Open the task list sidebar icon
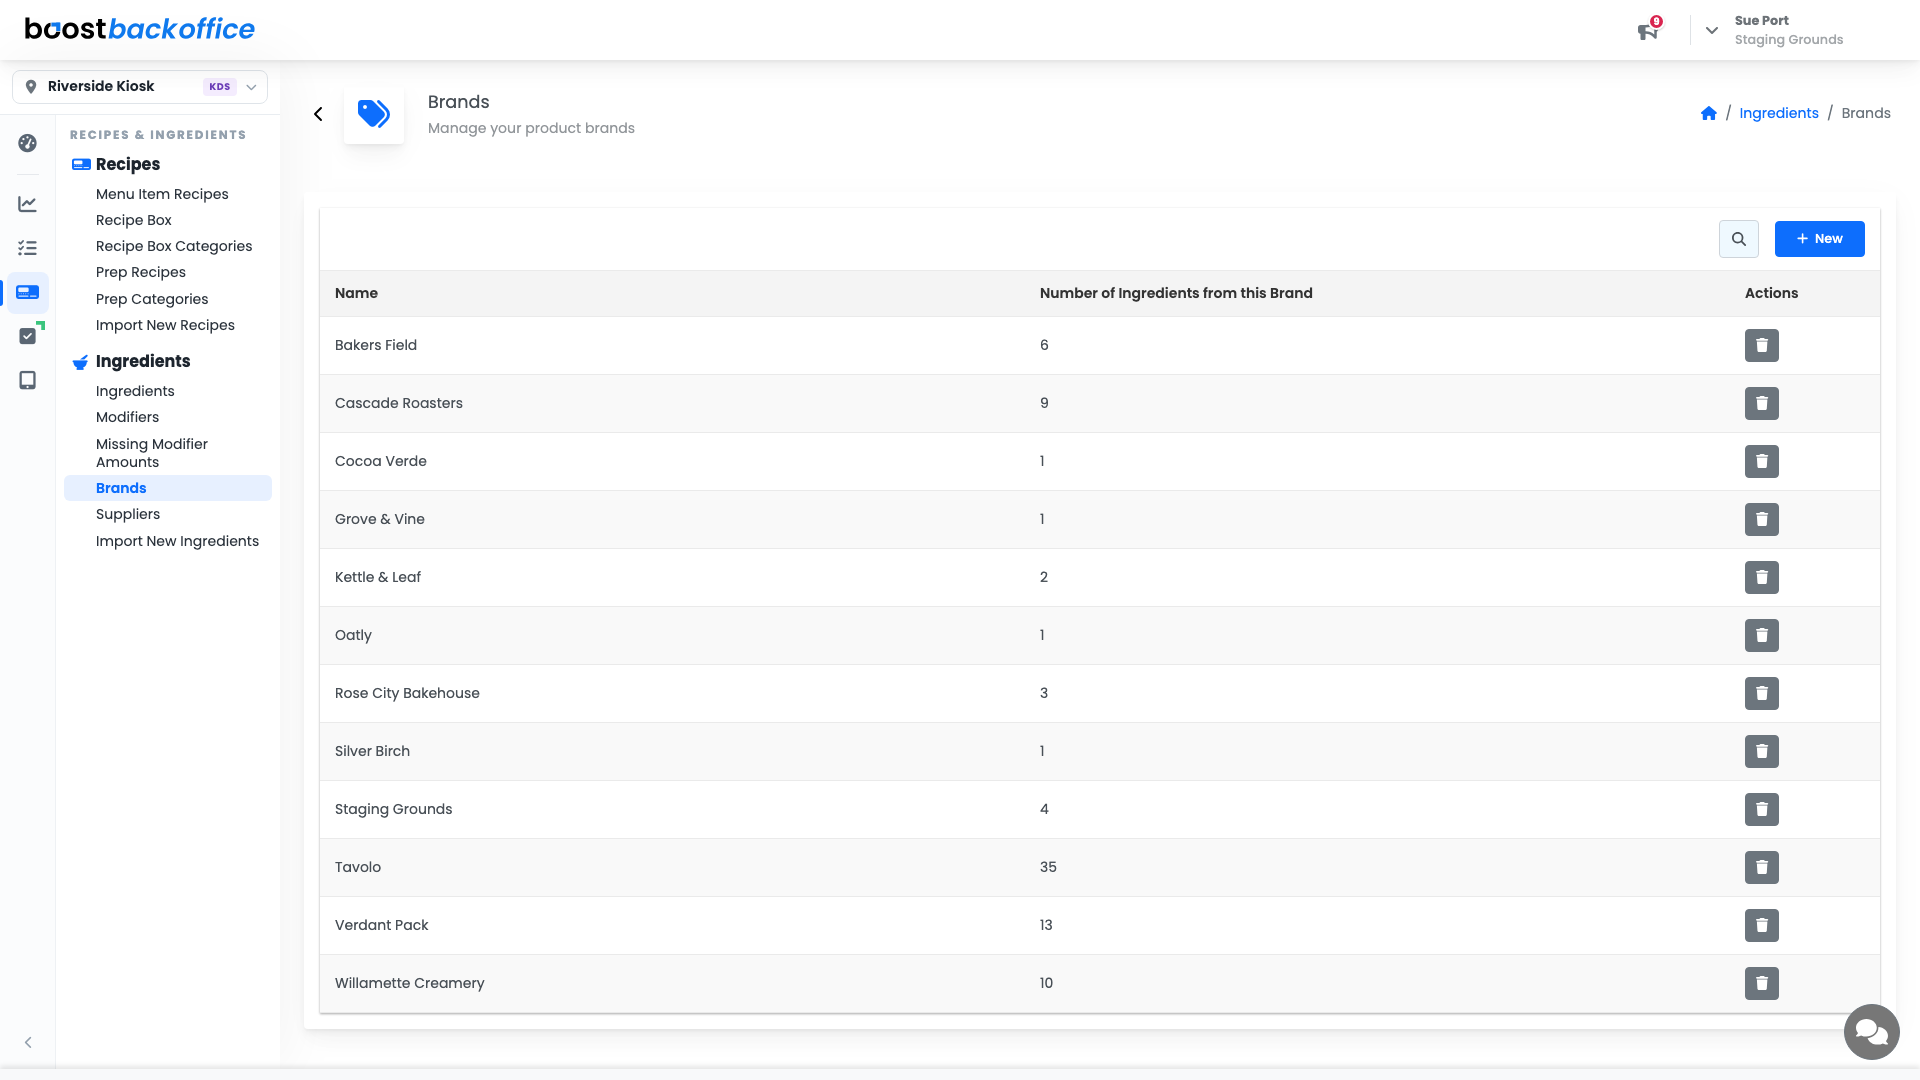Image resolution: width=1920 pixels, height=1080 pixels. pos(28,248)
